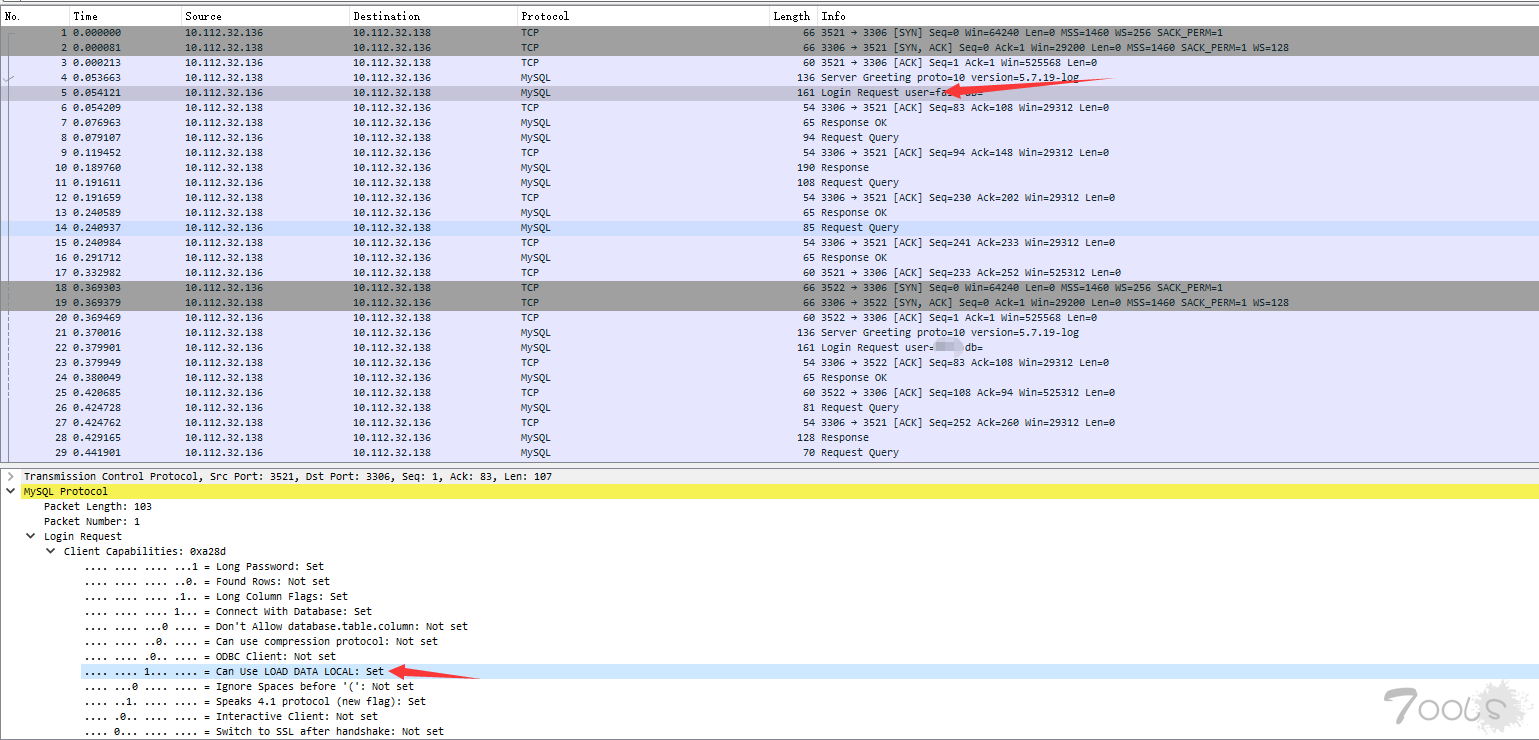Sort packets by the No. column header
The image size is (1539, 740).
[x=35, y=16]
